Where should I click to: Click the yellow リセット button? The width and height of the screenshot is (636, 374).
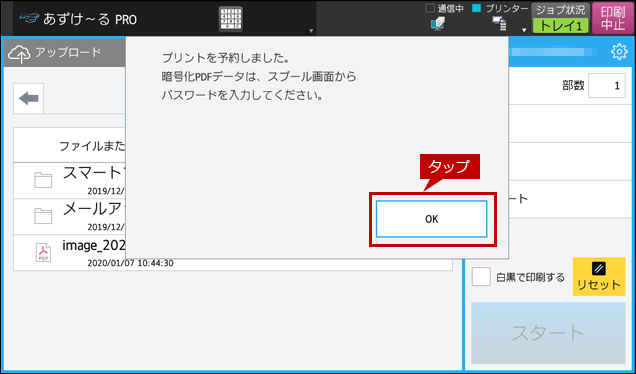[599, 277]
